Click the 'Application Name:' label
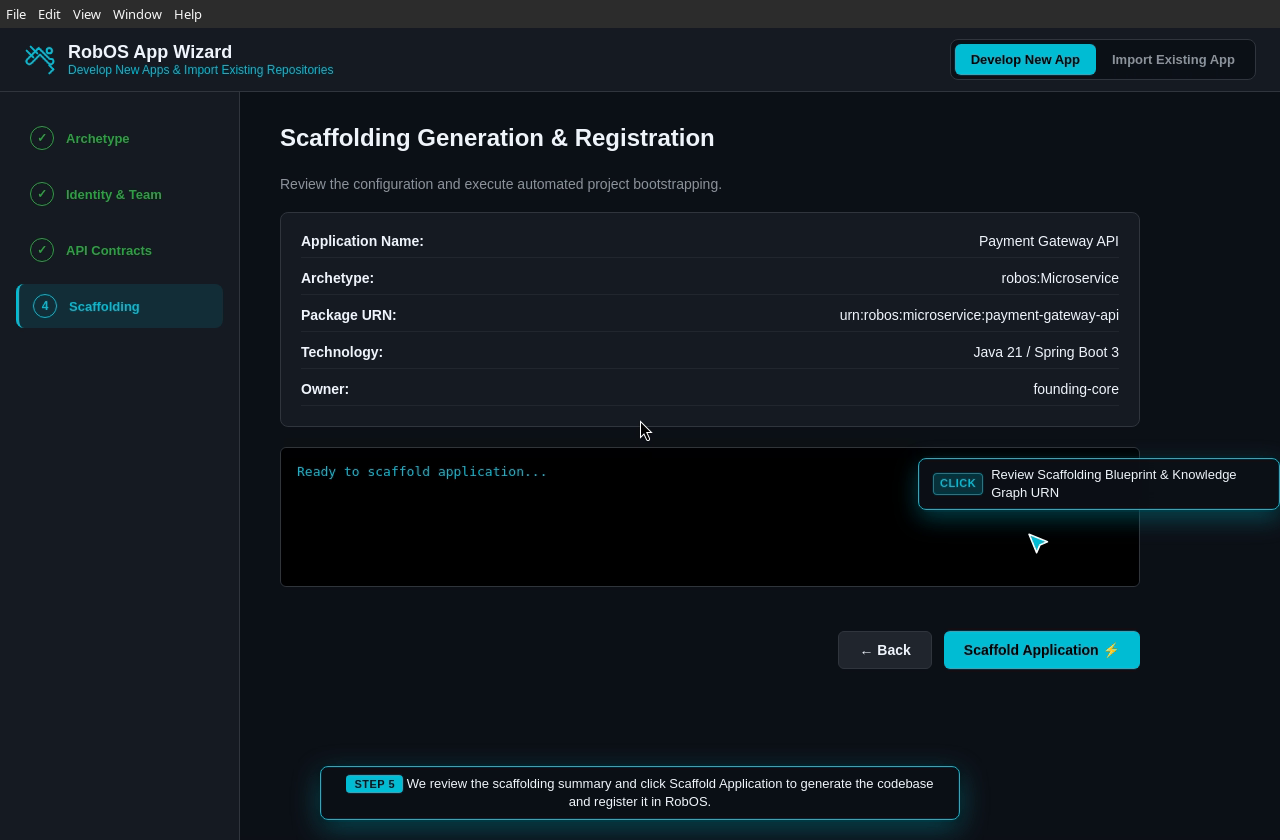The height and width of the screenshot is (840, 1280). point(362,241)
